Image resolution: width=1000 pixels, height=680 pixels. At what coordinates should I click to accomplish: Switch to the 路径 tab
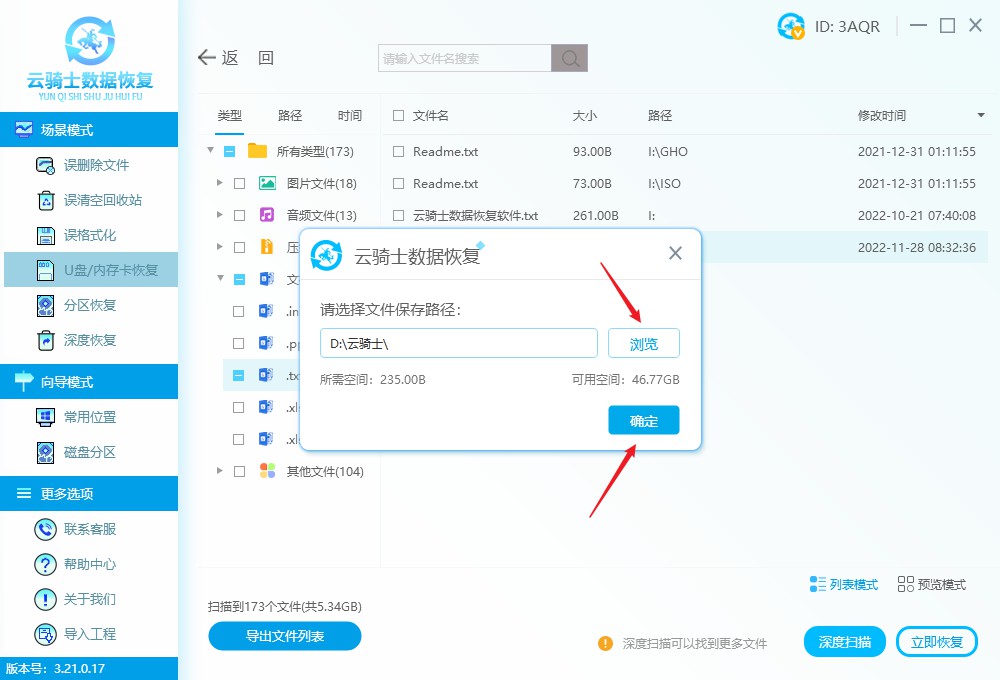click(x=289, y=115)
